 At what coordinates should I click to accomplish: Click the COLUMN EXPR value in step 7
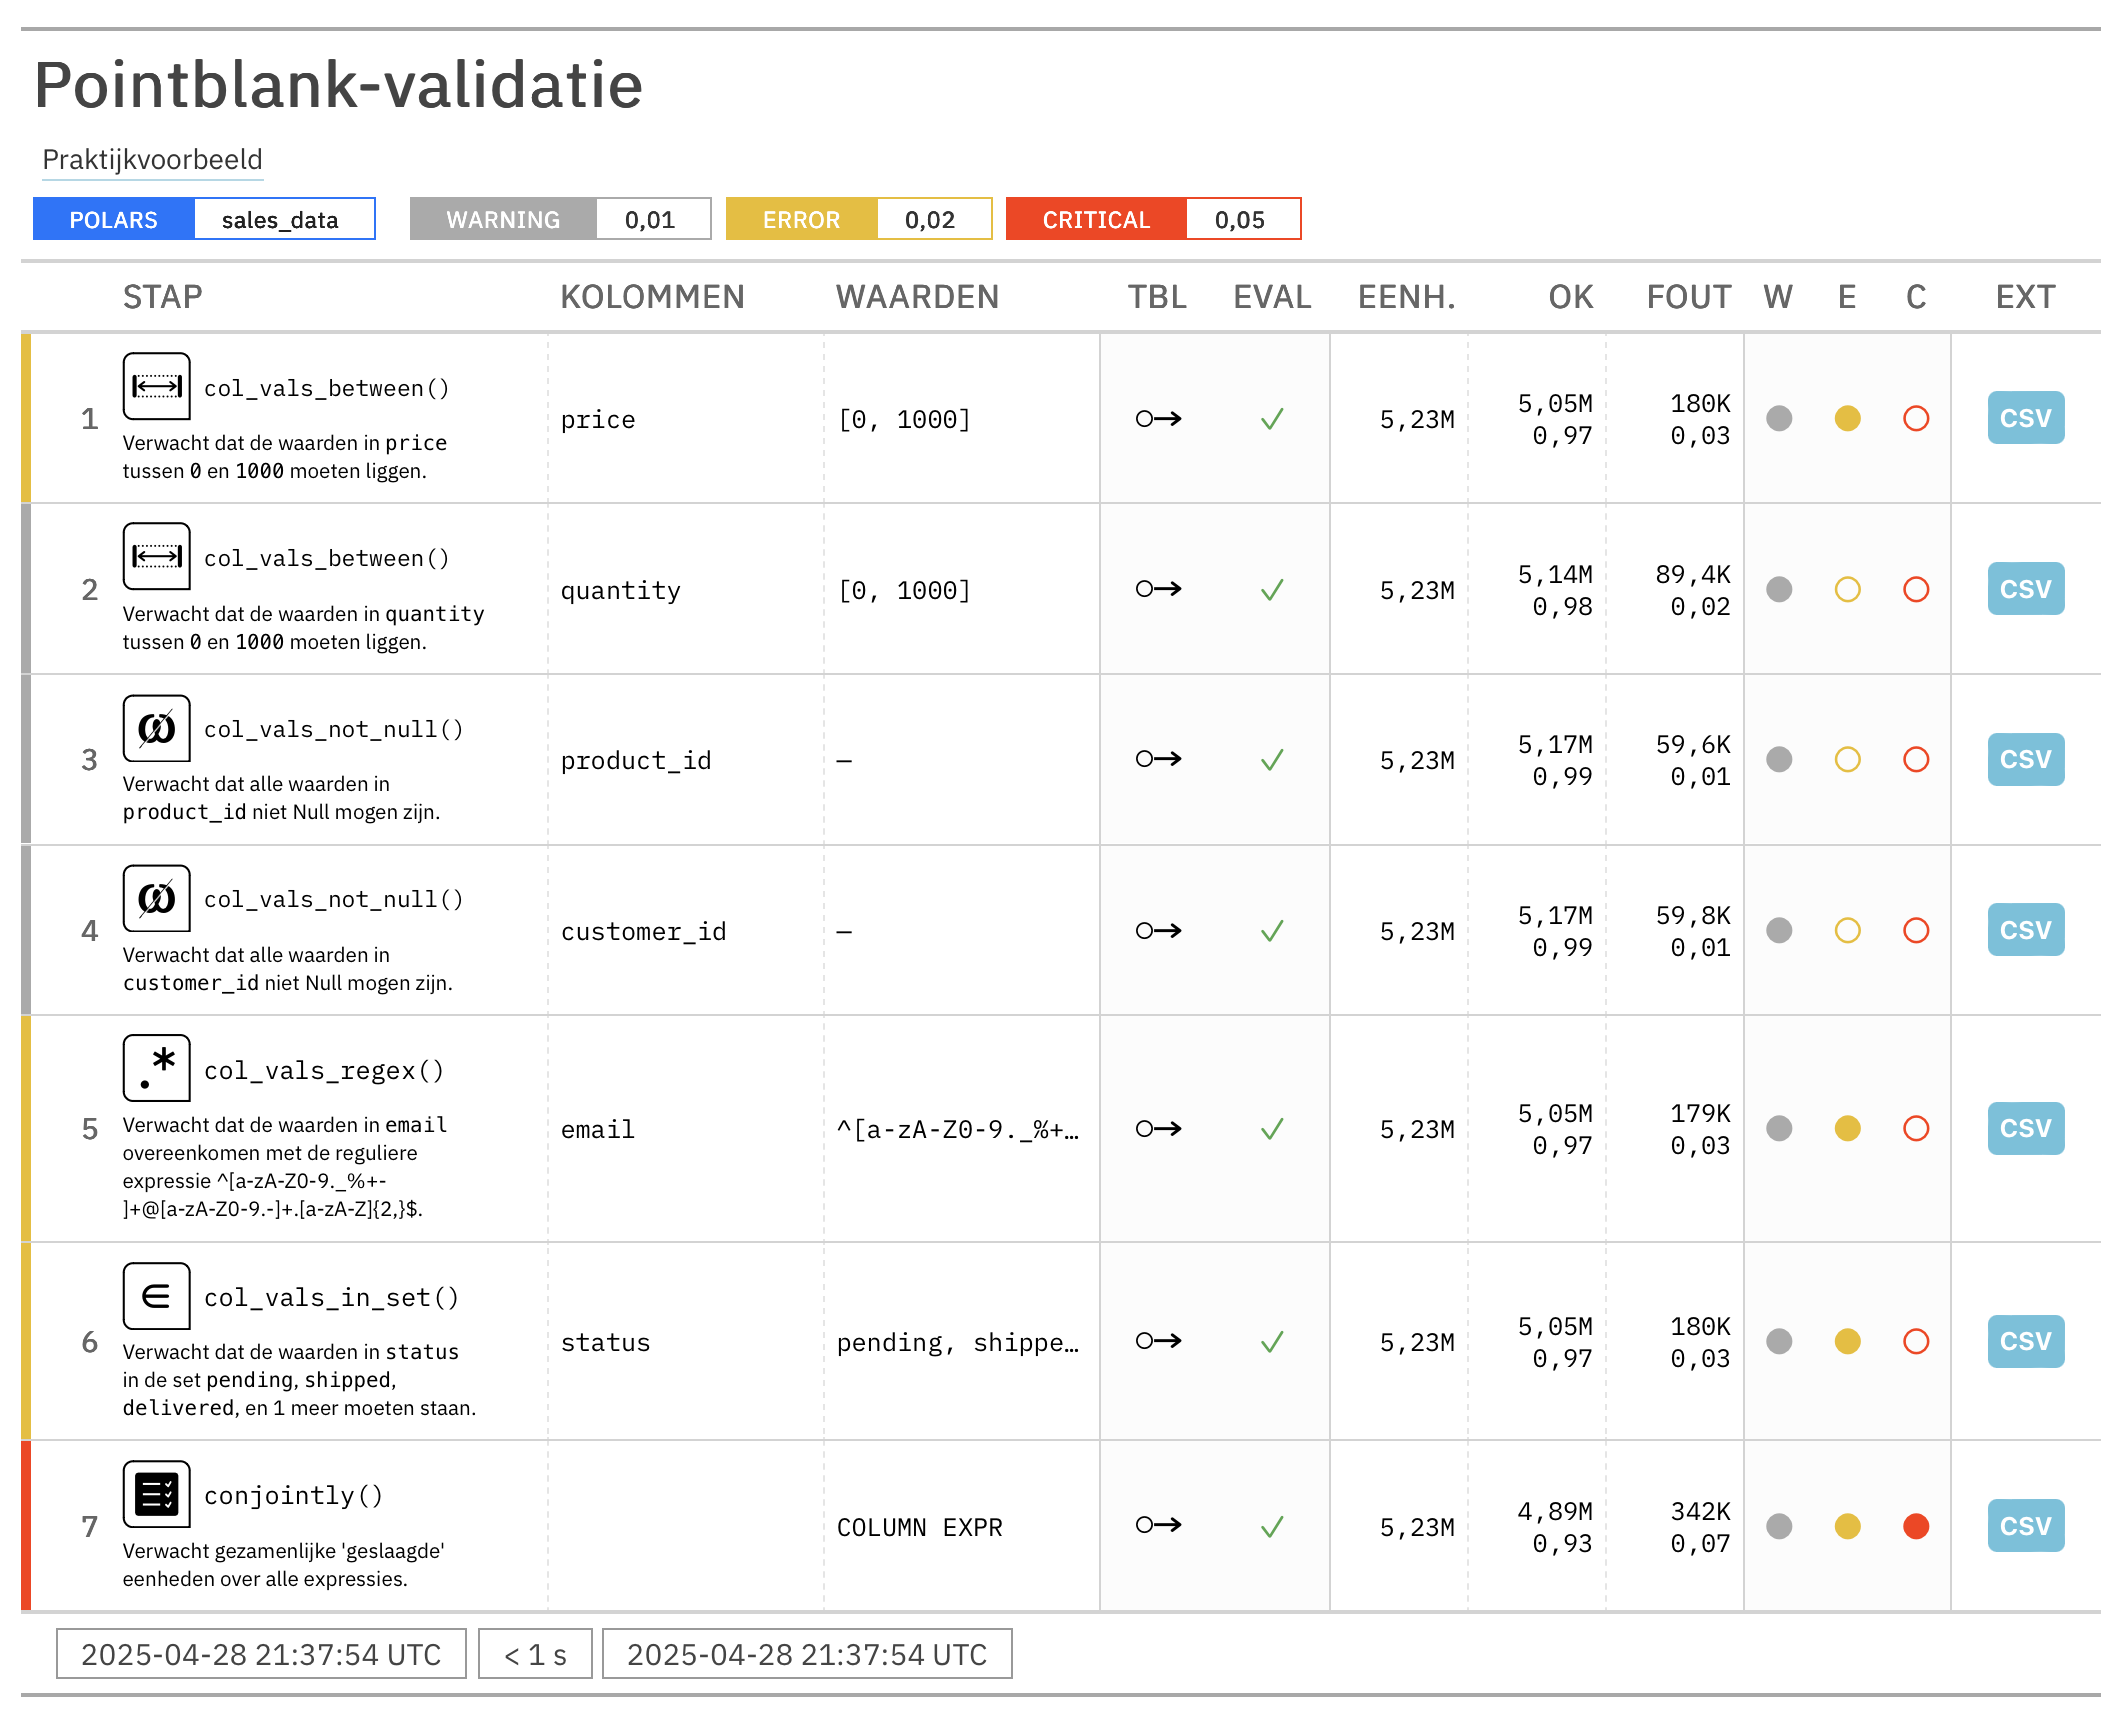click(x=919, y=1527)
